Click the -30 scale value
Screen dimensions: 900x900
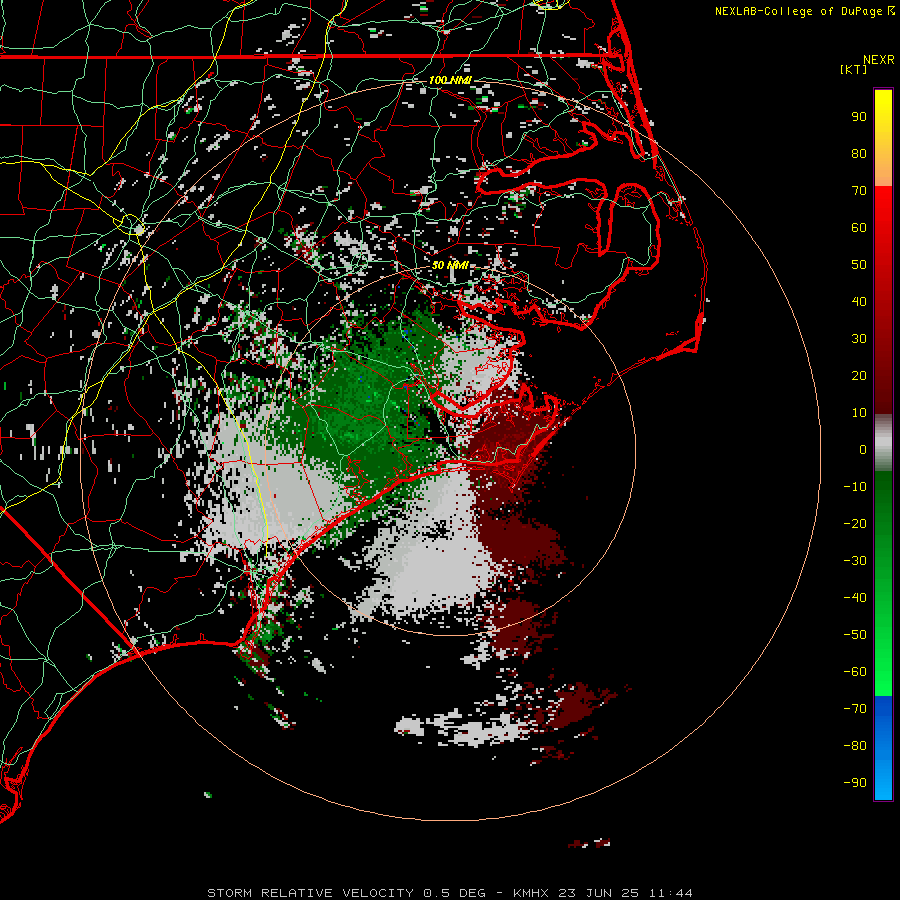(x=855, y=561)
